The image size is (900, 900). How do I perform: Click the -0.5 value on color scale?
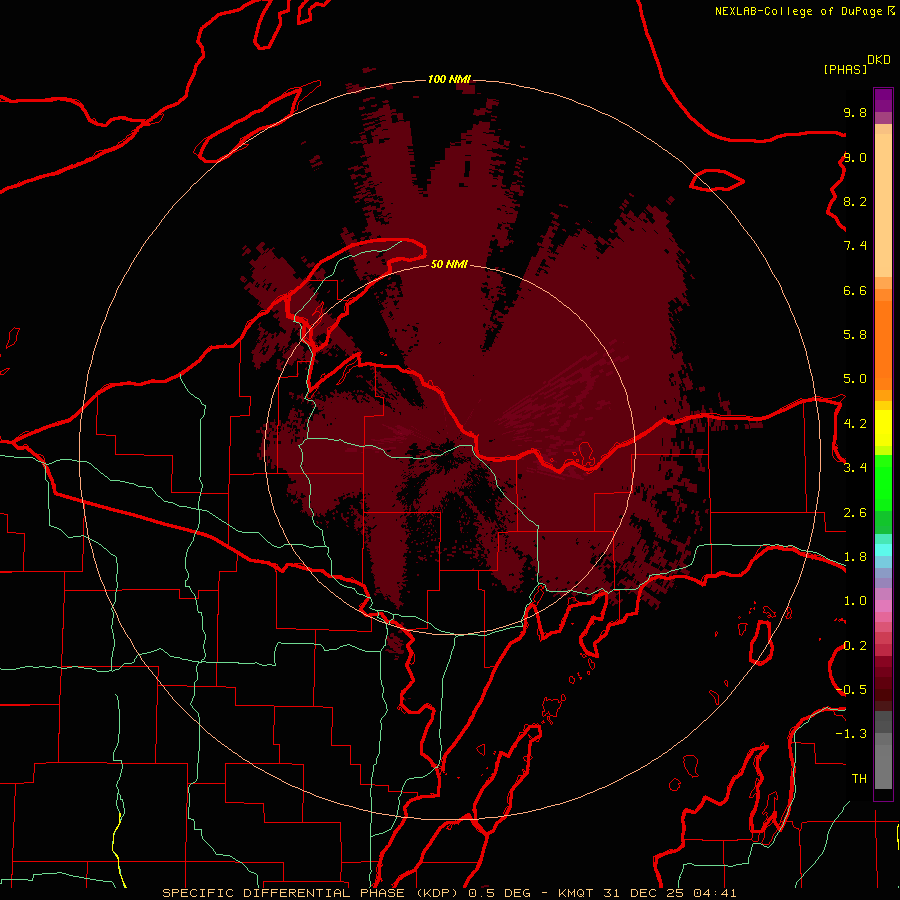click(851, 690)
